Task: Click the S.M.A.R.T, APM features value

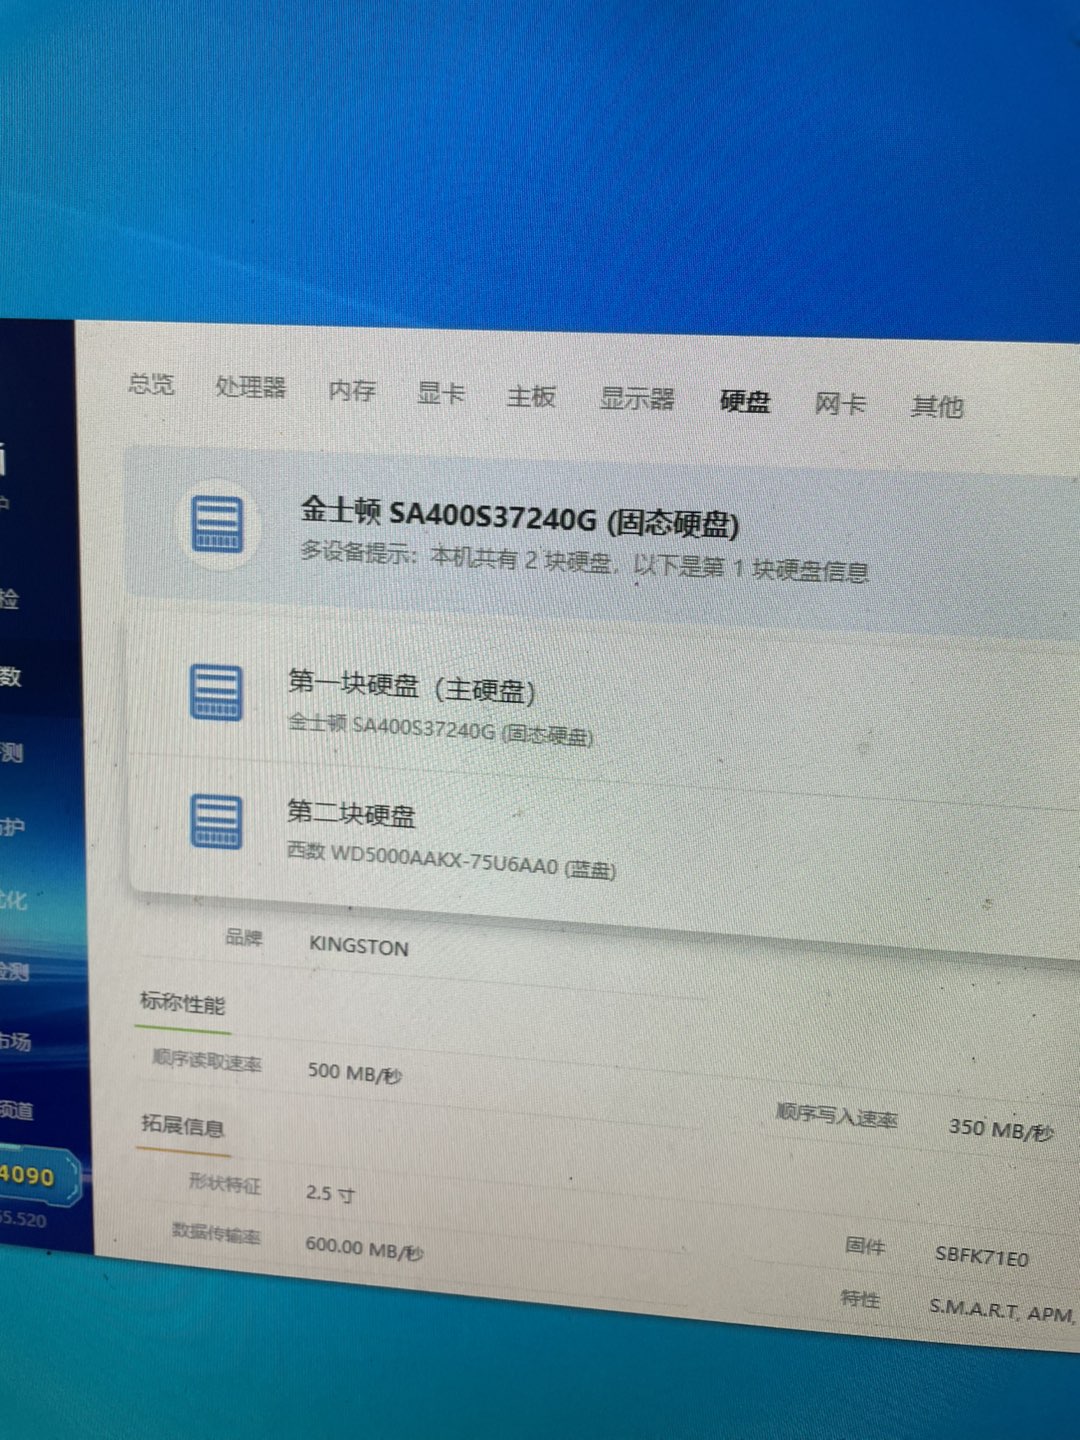Action: pyautogui.click(x=1002, y=1310)
